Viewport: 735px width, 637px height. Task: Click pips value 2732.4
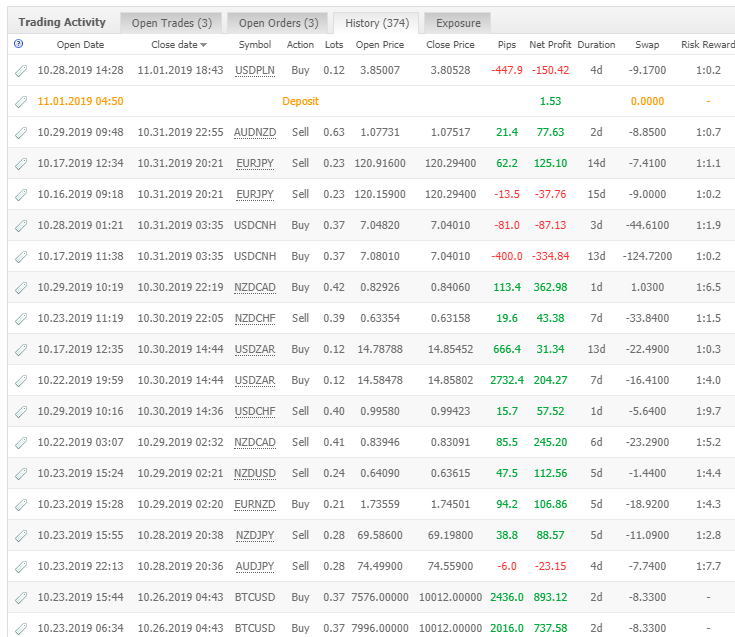pos(507,380)
